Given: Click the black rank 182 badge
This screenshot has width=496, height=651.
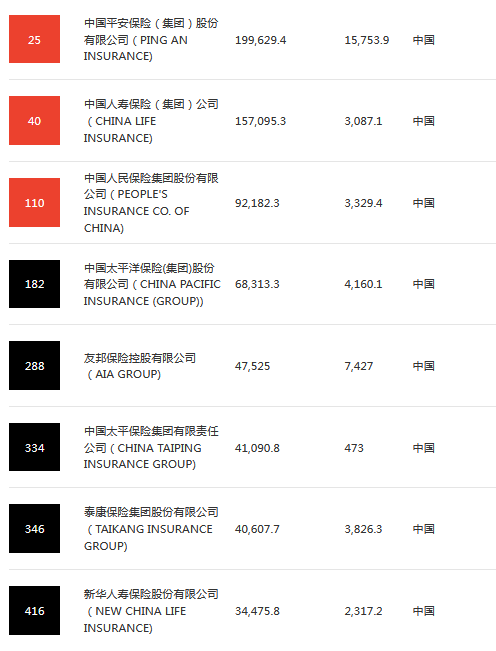Looking at the screenshot, I should pyautogui.click(x=34, y=284).
